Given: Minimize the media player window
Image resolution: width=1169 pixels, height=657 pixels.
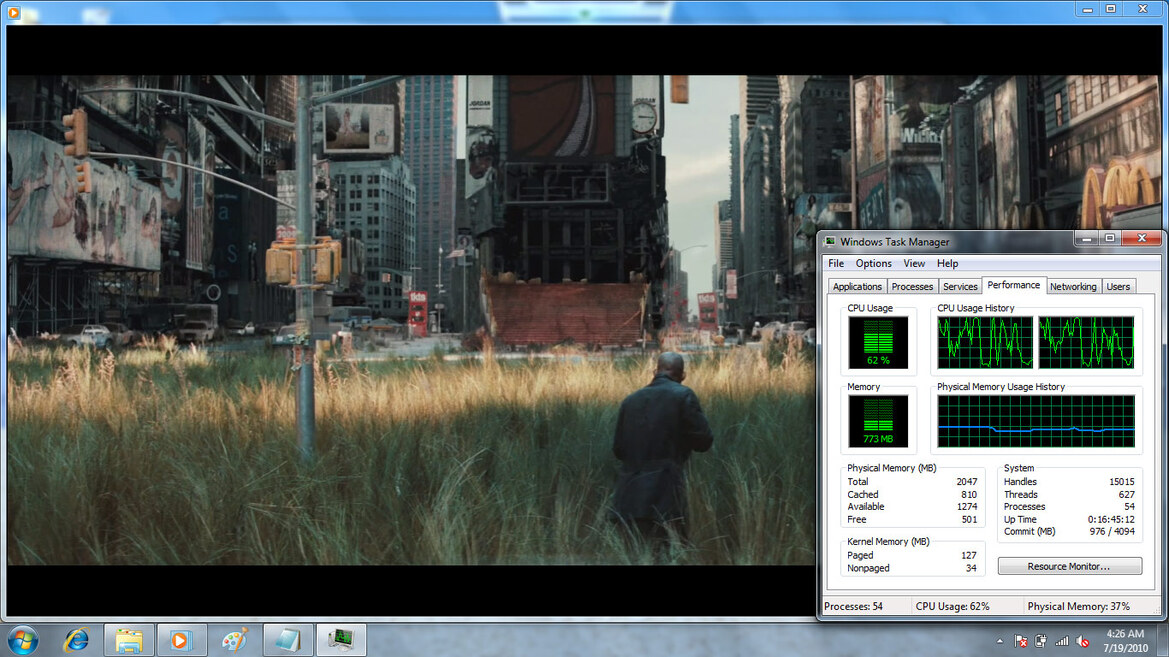Looking at the screenshot, I should point(1088,9).
